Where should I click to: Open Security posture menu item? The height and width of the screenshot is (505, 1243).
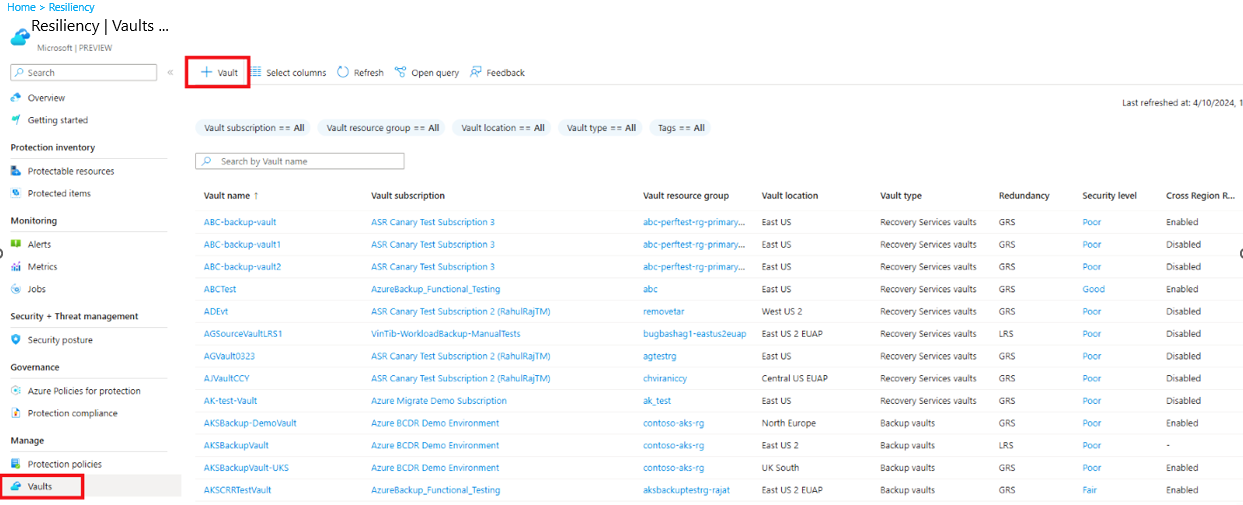(x=60, y=340)
